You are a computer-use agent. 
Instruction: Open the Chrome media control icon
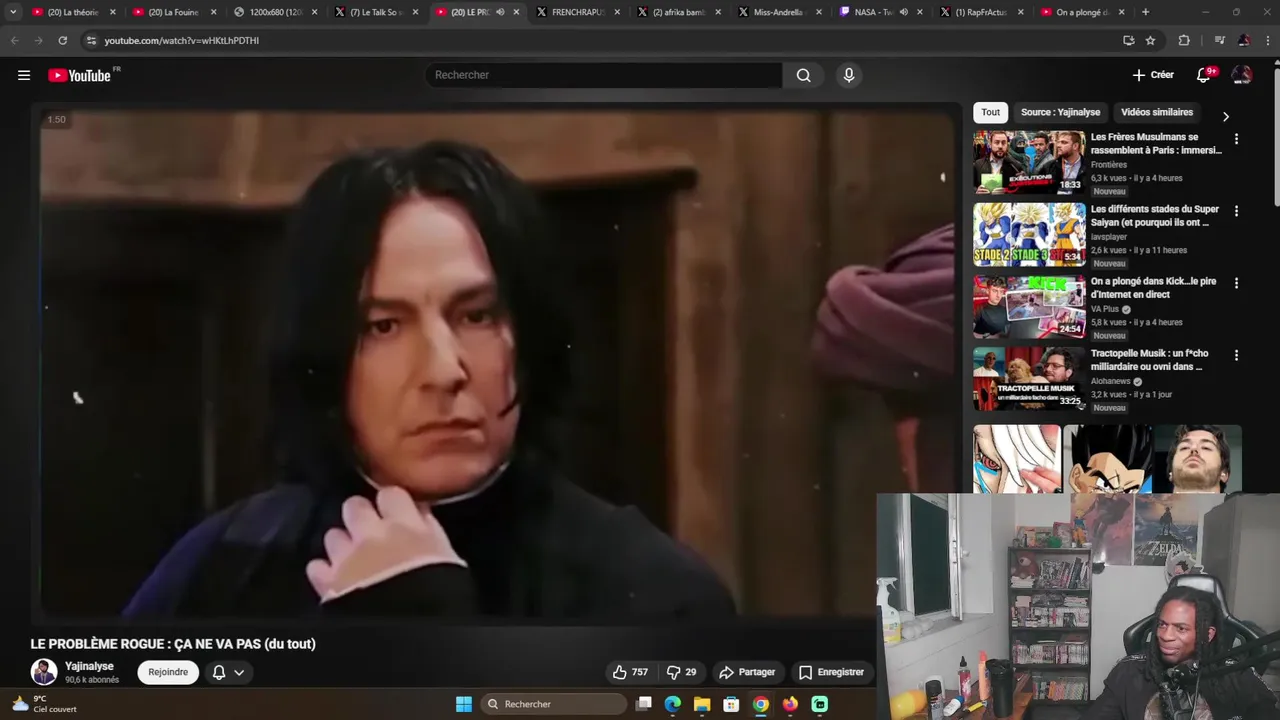(1219, 40)
